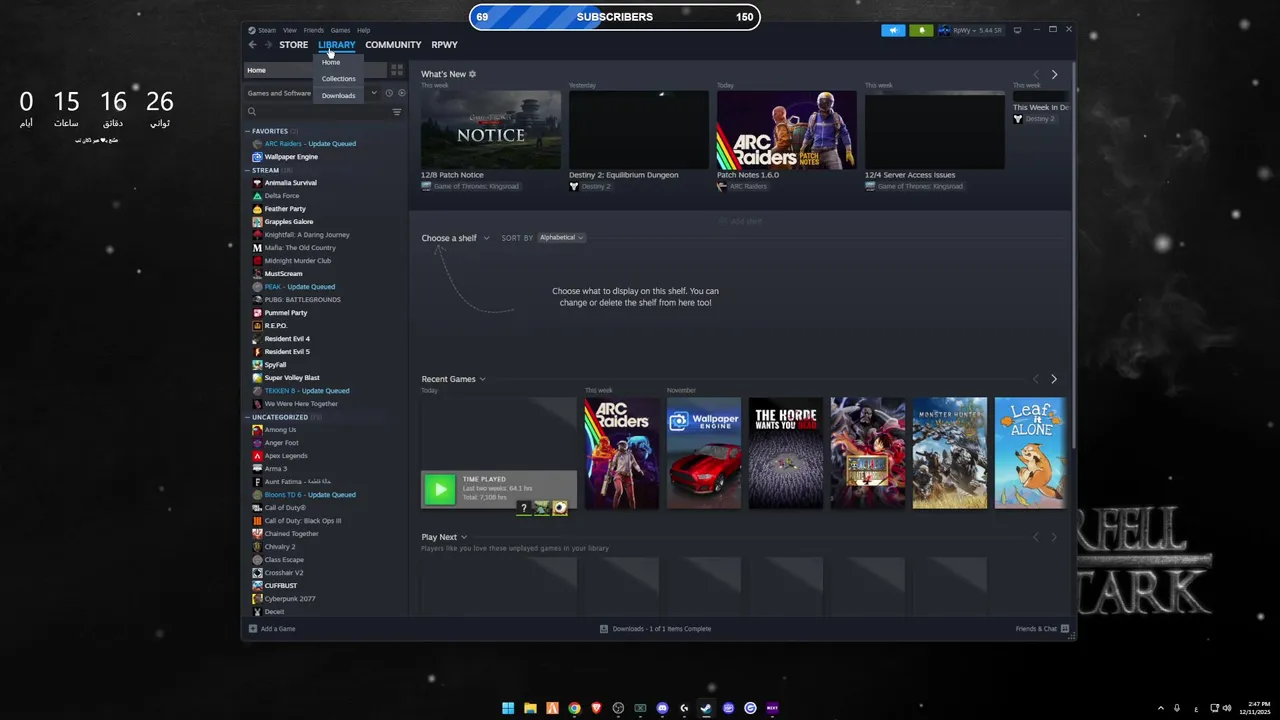The image size is (1280, 720).
Task: Click the Add a Game plus icon
Action: [x=253, y=629]
